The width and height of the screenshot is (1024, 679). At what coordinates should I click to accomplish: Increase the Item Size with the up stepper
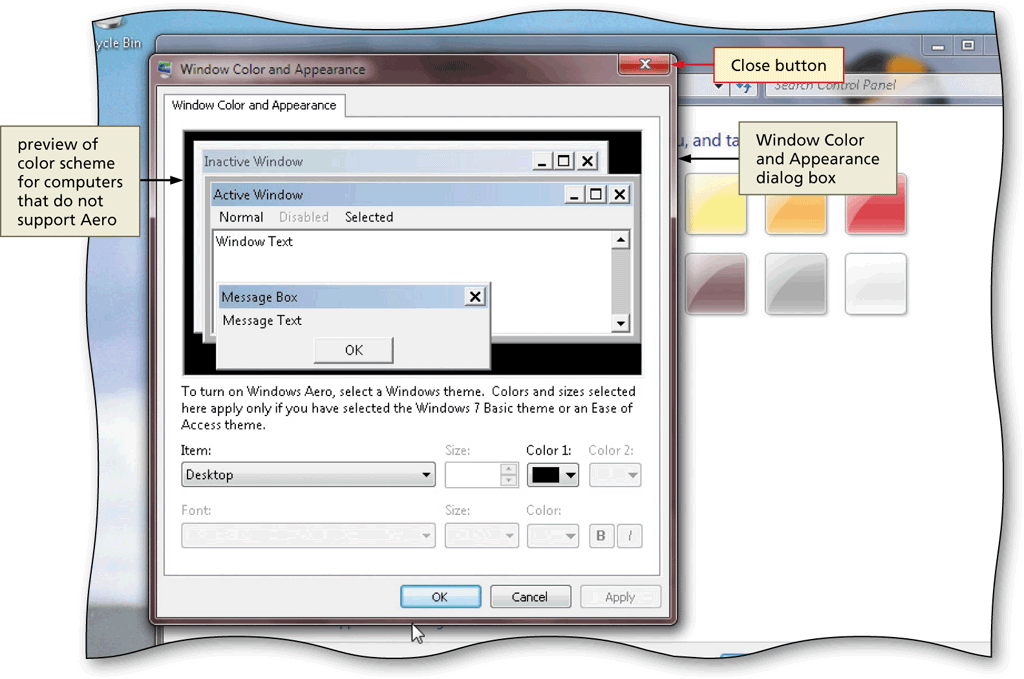pyautogui.click(x=509, y=469)
